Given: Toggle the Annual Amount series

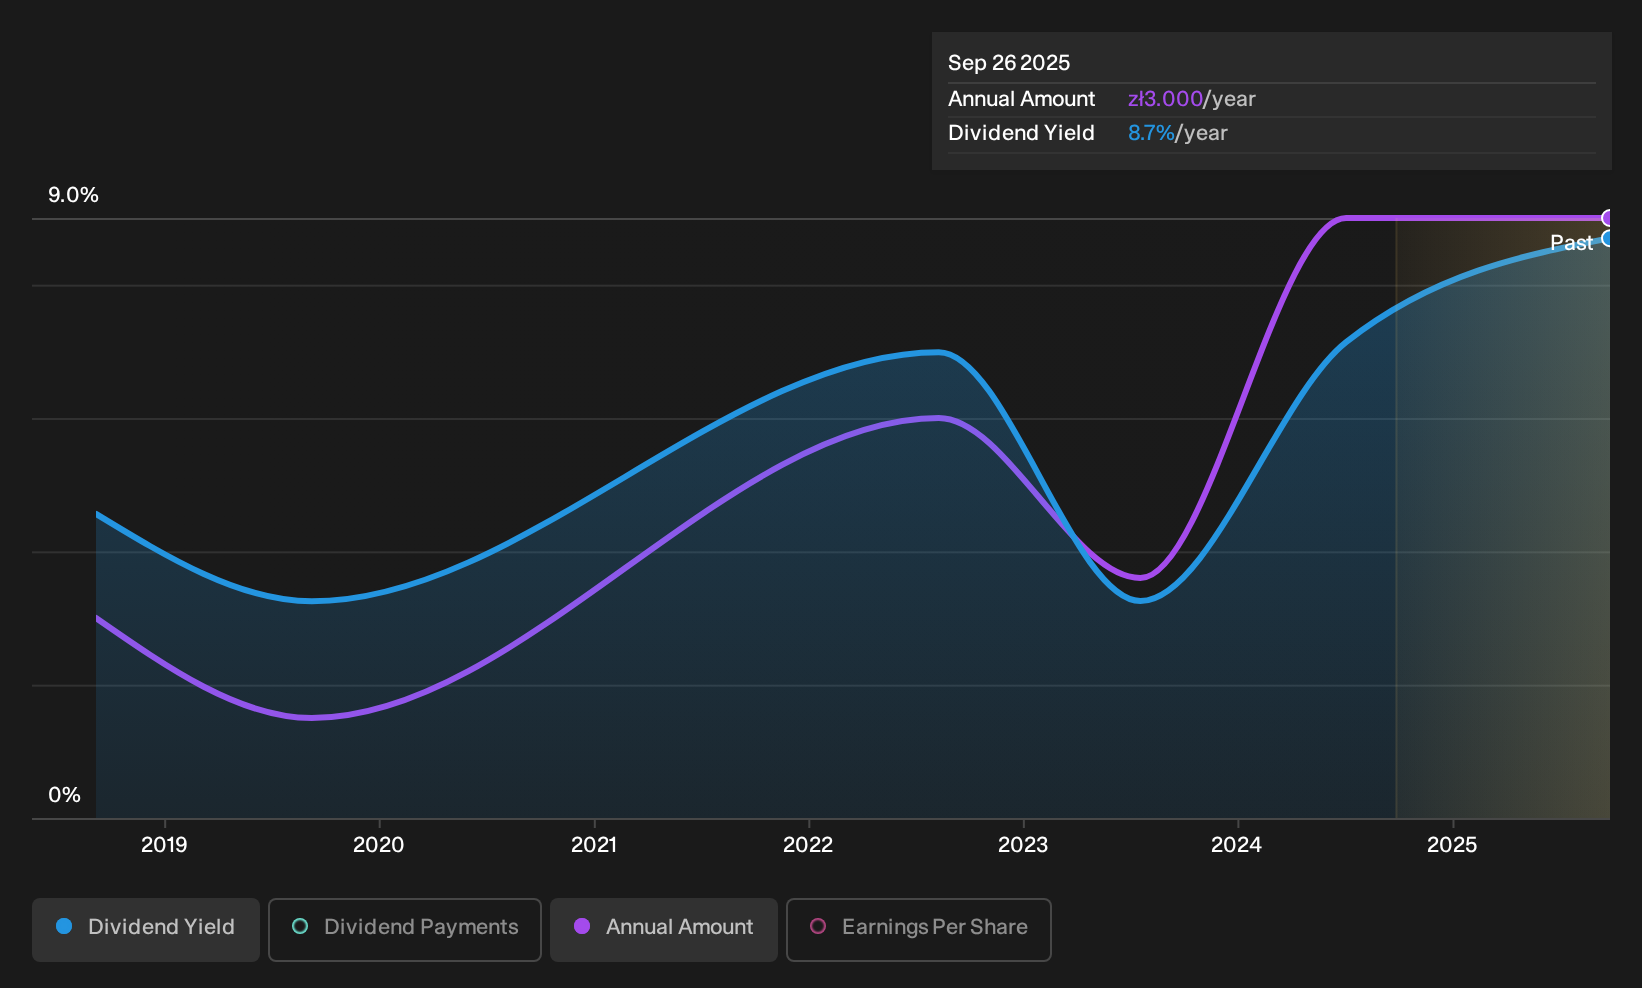Looking at the screenshot, I should 664,930.
